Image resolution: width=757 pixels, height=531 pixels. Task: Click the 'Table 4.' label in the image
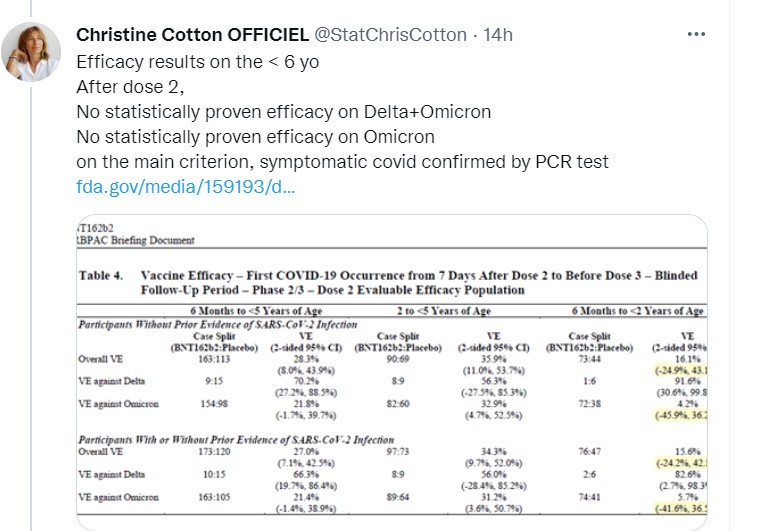(x=100, y=275)
